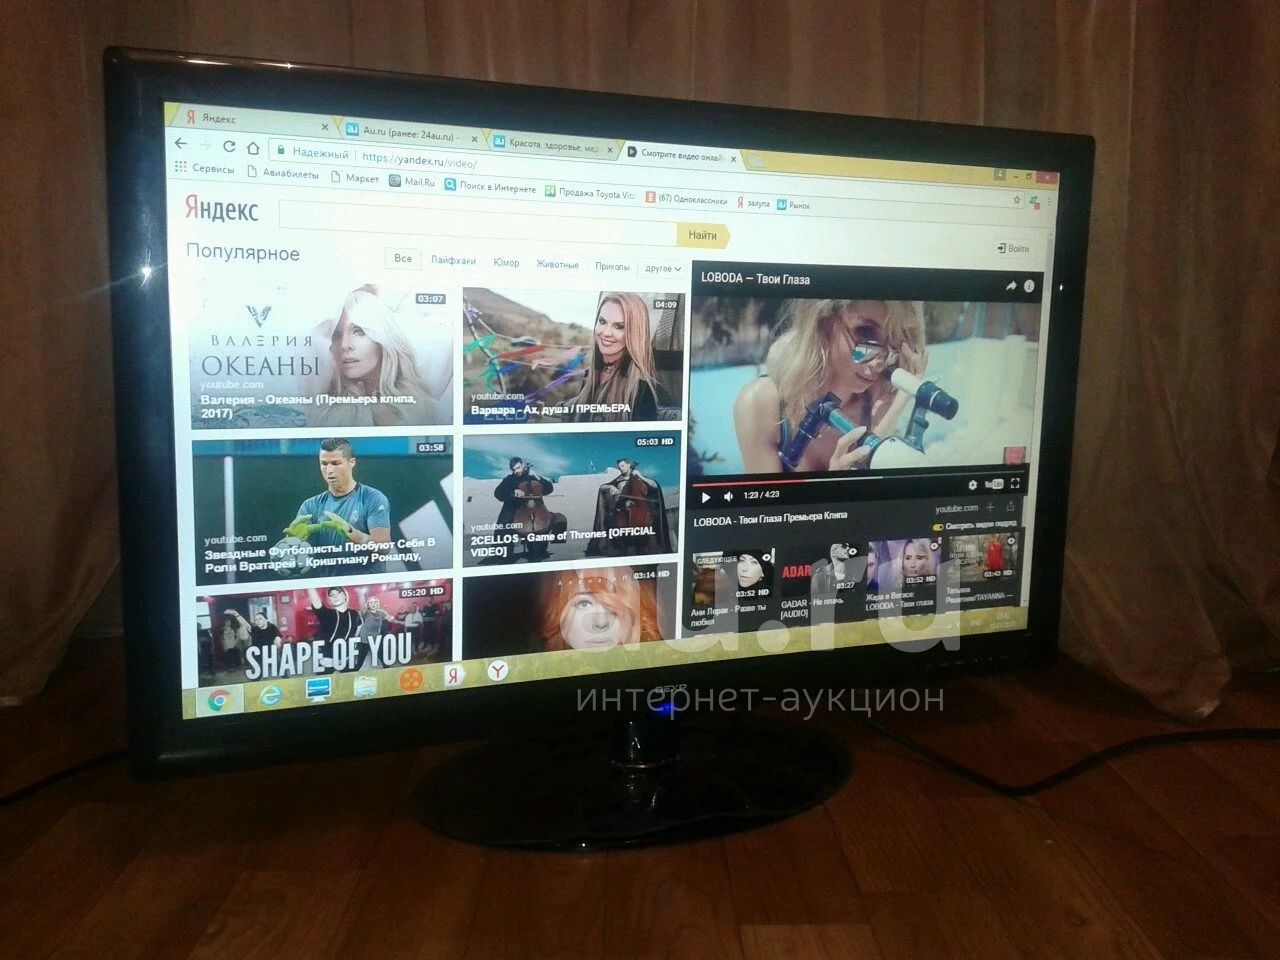Open the red-haired singer video thumbnail
The height and width of the screenshot is (960, 1280).
point(572,614)
